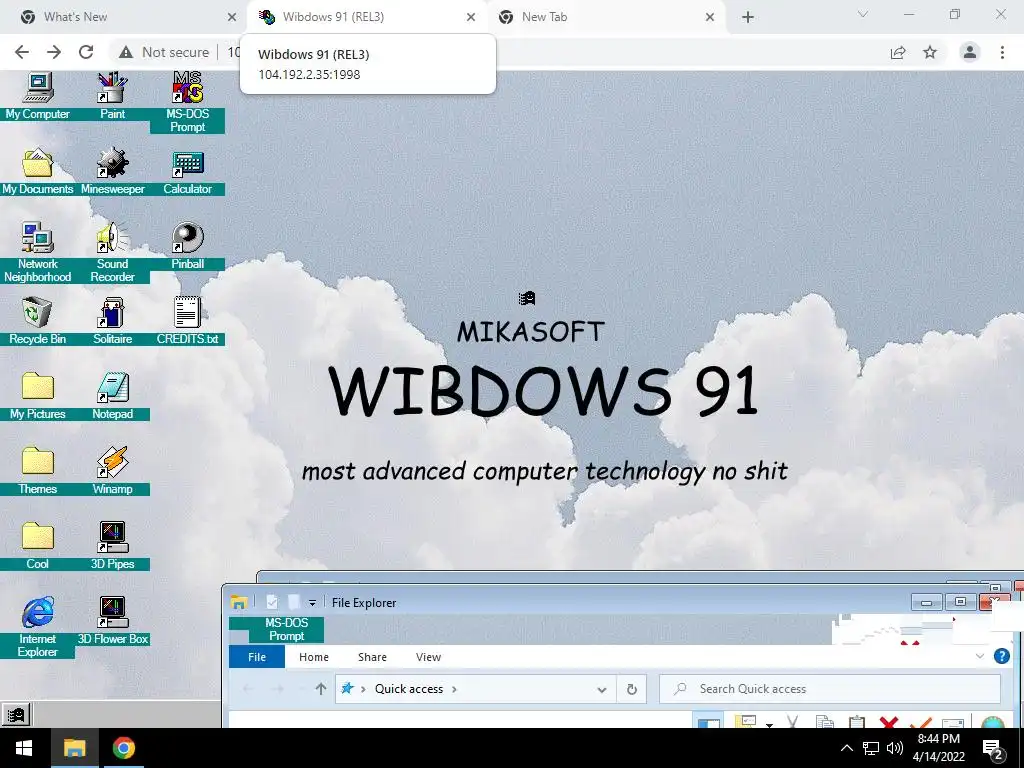Launch the Notepad shortcut
1024x768 pixels.
point(112,396)
